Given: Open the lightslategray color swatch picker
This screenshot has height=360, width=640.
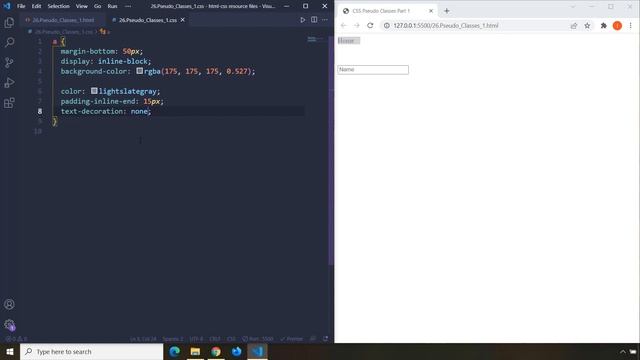Looking at the screenshot, I should (94, 91).
